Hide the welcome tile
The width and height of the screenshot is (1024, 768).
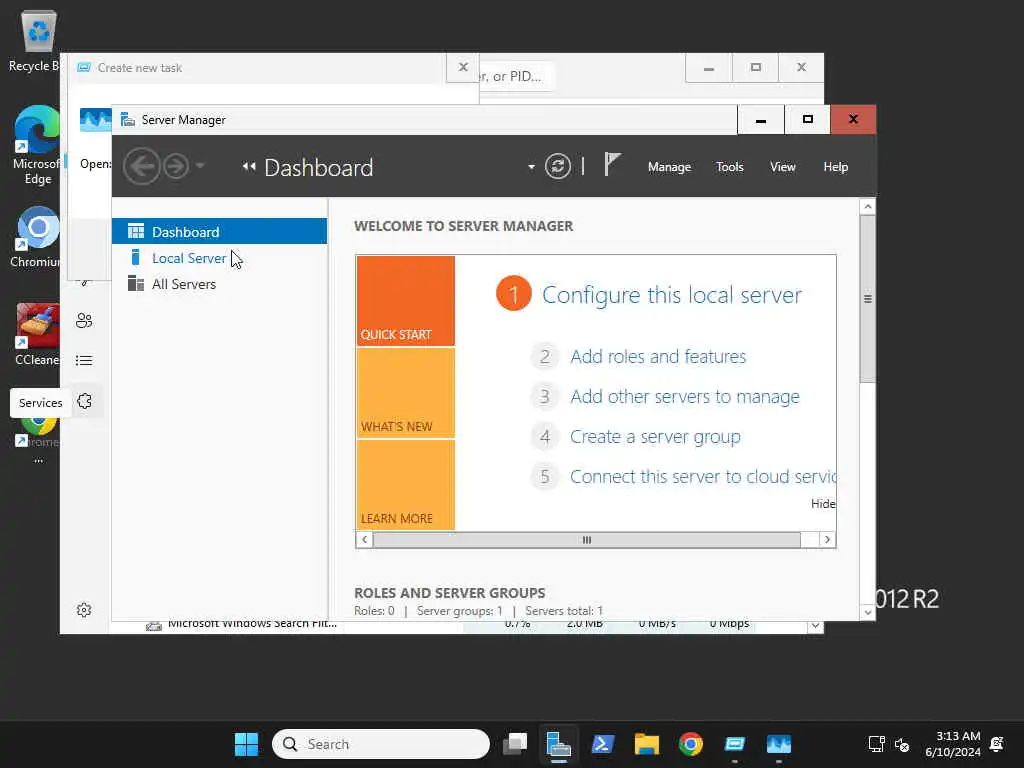point(823,504)
